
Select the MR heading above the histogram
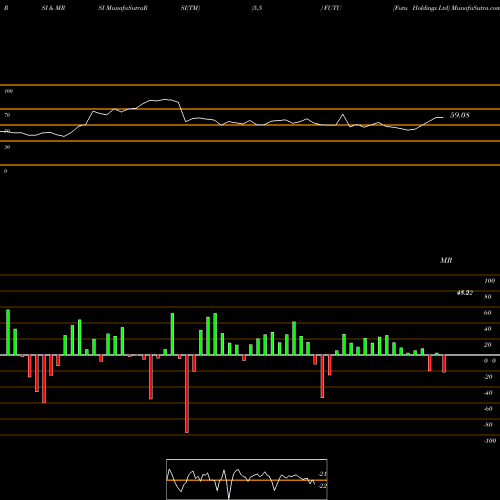click(x=446, y=260)
